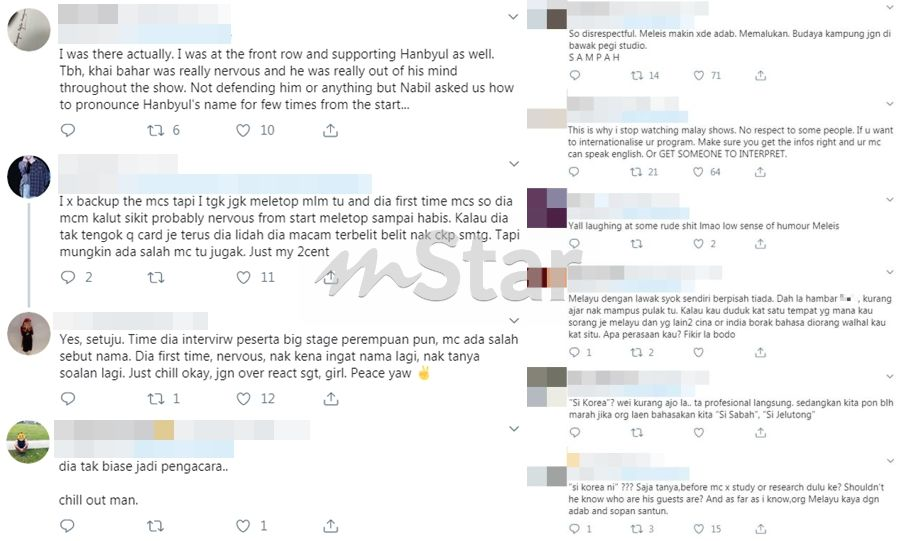The image size is (899, 541).
Task: Open profile picture of 'Yes, setuju' commenter
Action: [x=28, y=334]
